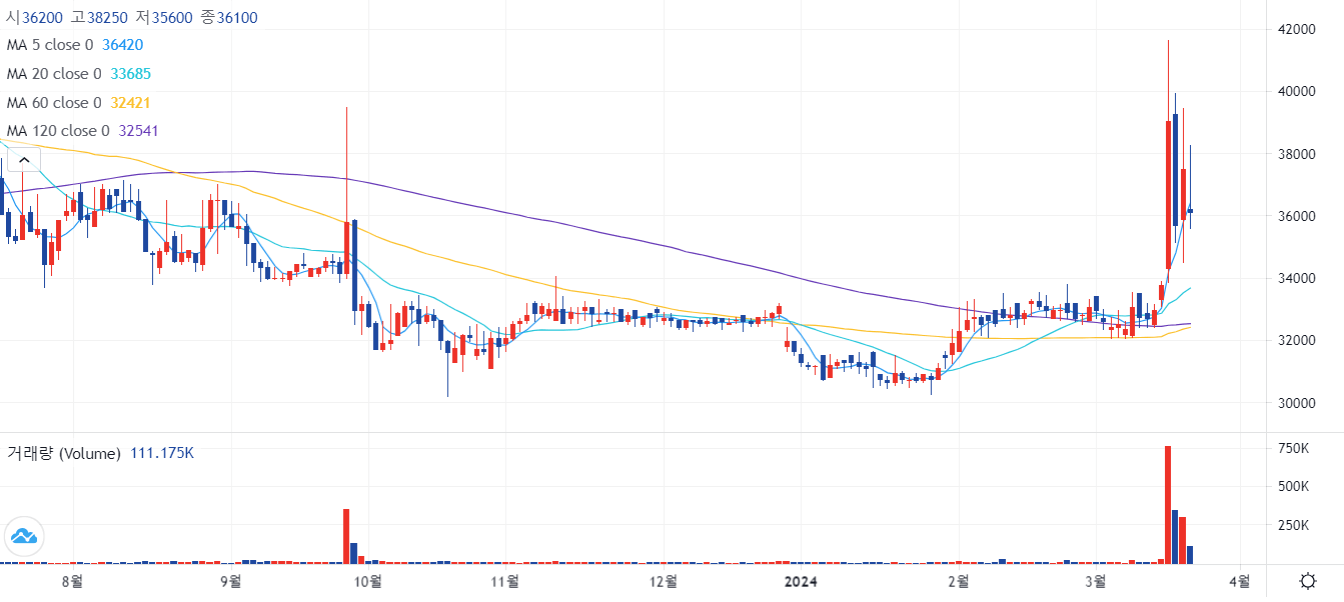Click the open price 시 36200
Image resolution: width=1344 pixels, height=602 pixels.
[33, 18]
